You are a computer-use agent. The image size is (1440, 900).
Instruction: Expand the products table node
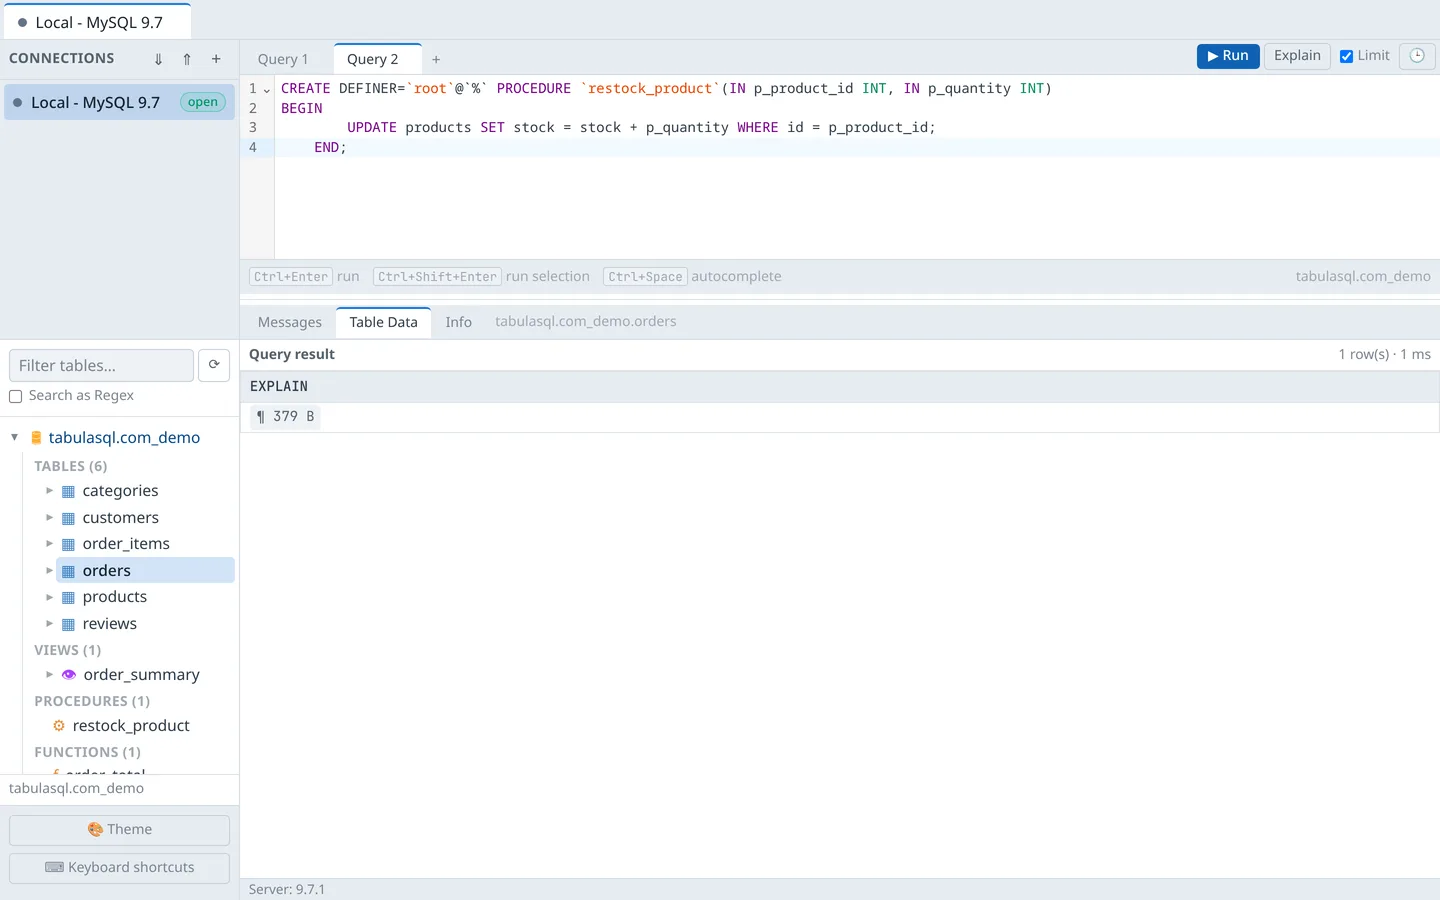49,597
